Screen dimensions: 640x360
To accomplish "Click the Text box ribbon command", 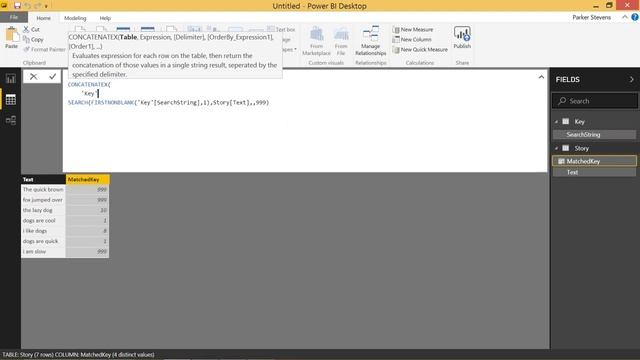I will pos(281,29).
